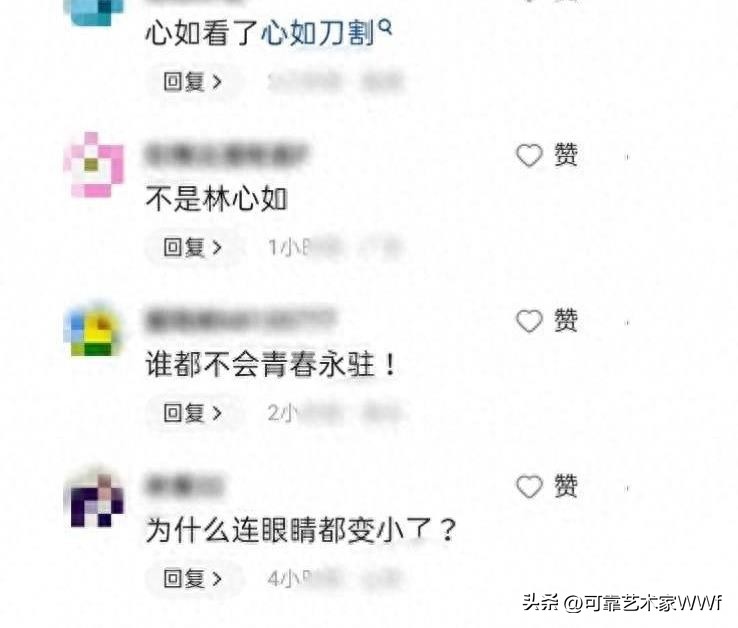Click the 头条 @可靠艺术家WWf watermark
Screen dimensions: 738x628
click(x=622, y=603)
